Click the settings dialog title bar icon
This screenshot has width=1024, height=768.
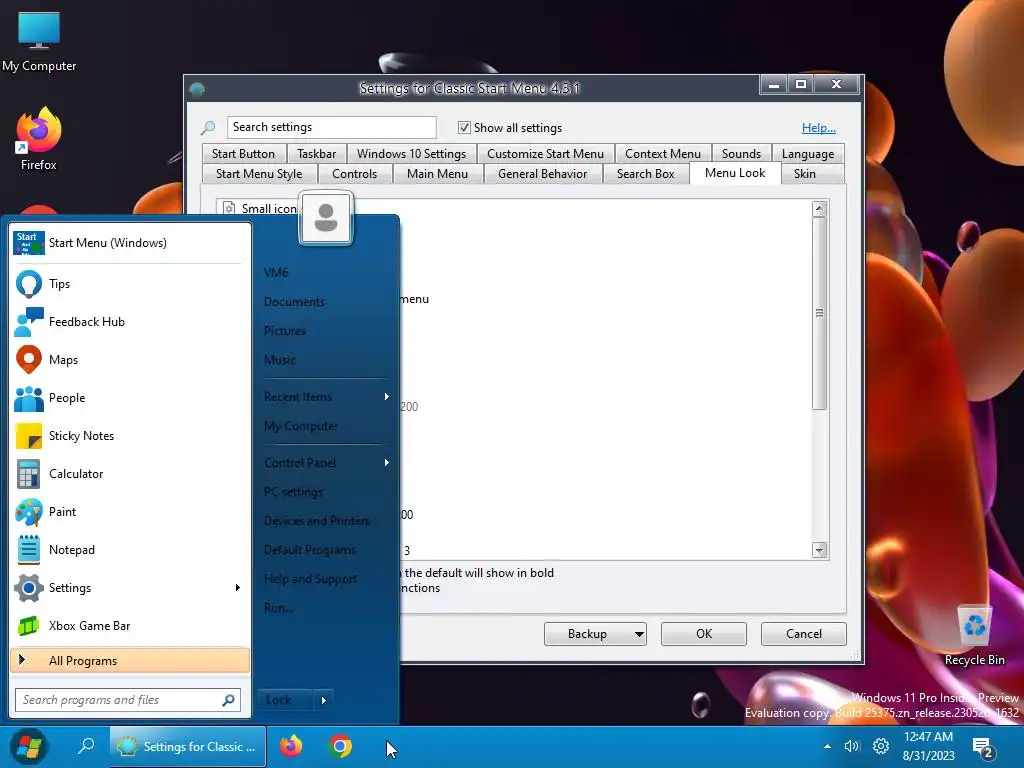click(197, 88)
